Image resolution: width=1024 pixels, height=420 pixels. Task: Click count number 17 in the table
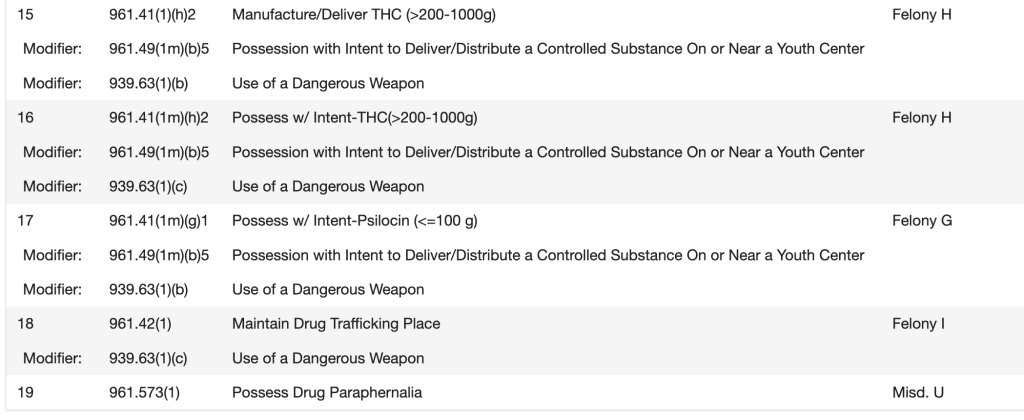[x=27, y=221]
